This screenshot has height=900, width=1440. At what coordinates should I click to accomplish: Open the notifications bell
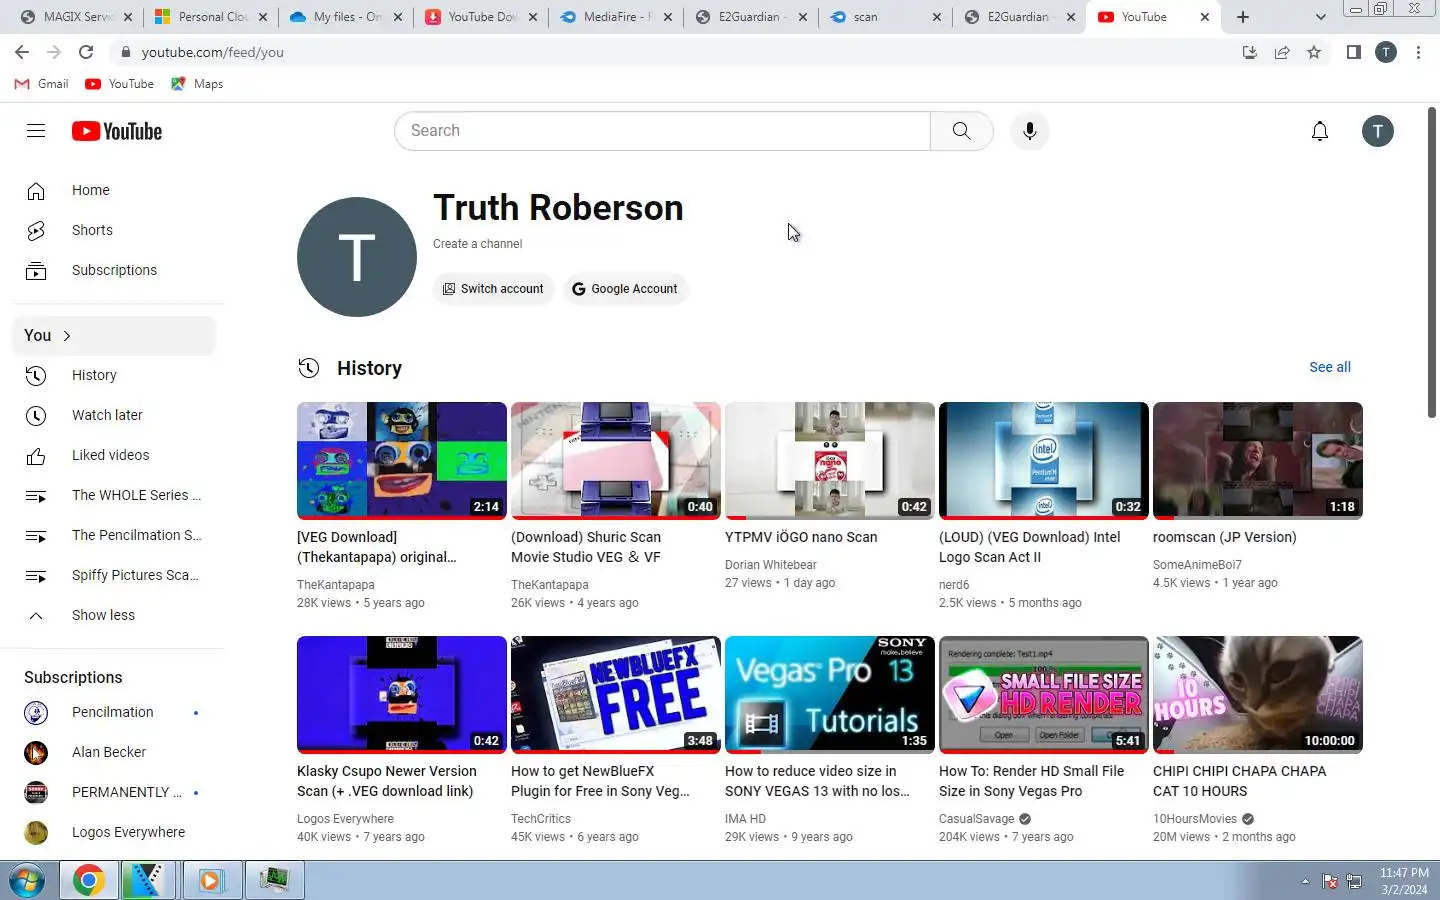click(x=1320, y=131)
